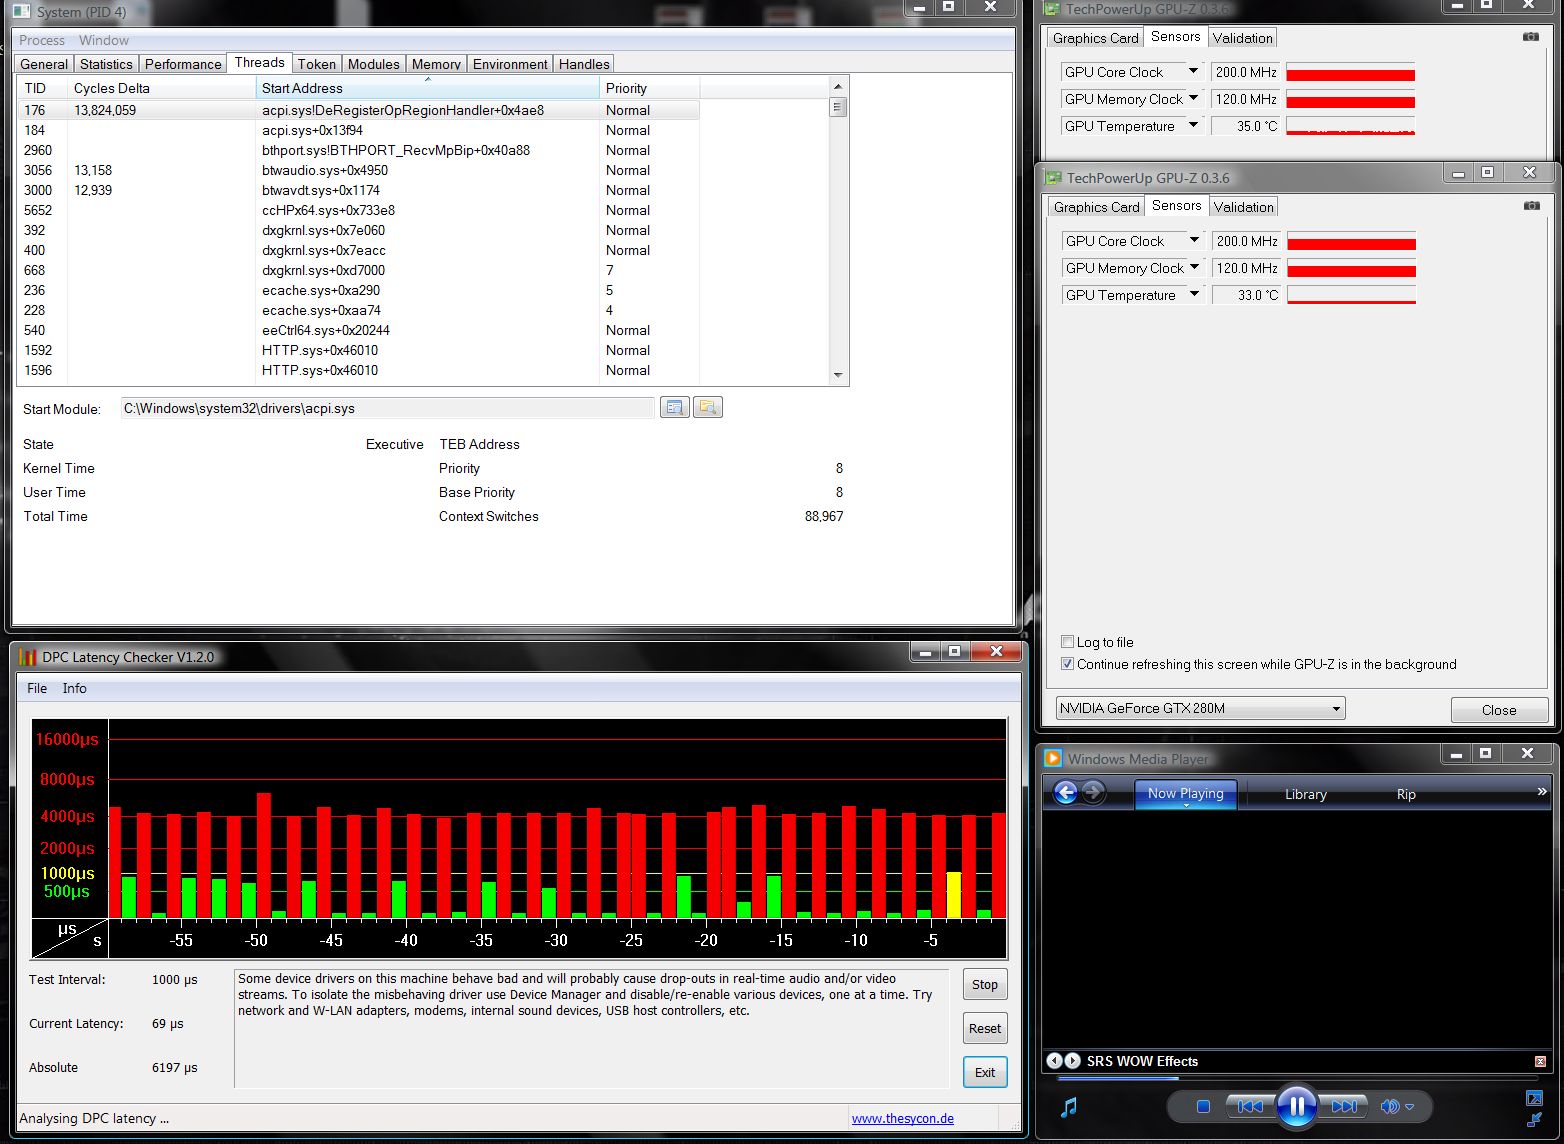Open GPU Core Clock dropdown in 35.0 °C GPU-Z
Image resolution: width=1564 pixels, height=1144 pixels.
tap(1193, 71)
